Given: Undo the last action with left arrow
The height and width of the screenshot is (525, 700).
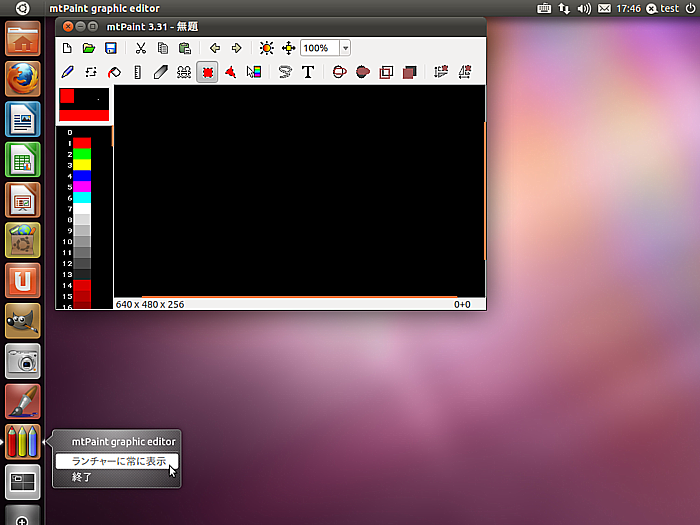Looking at the screenshot, I should pos(214,48).
